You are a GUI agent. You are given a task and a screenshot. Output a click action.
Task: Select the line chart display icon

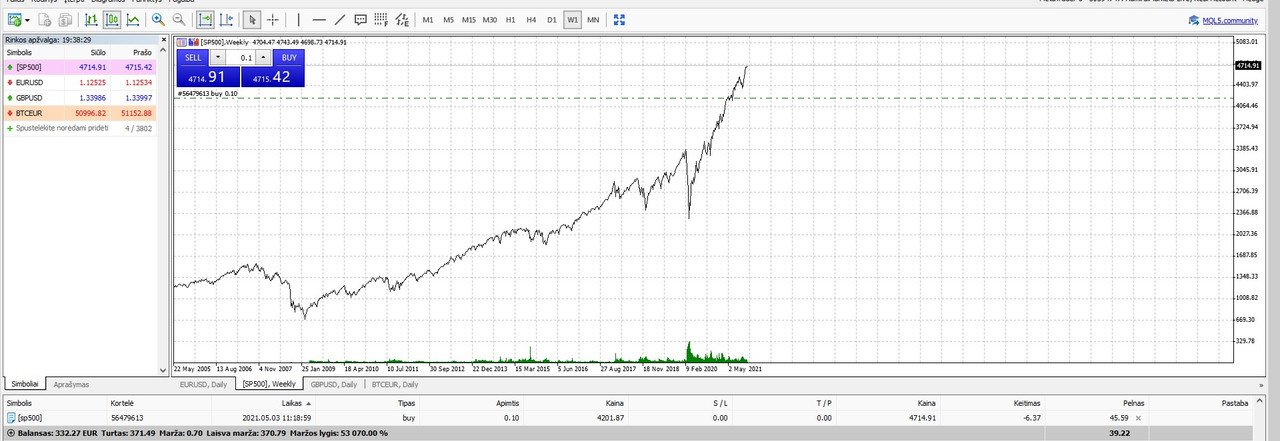coord(133,20)
